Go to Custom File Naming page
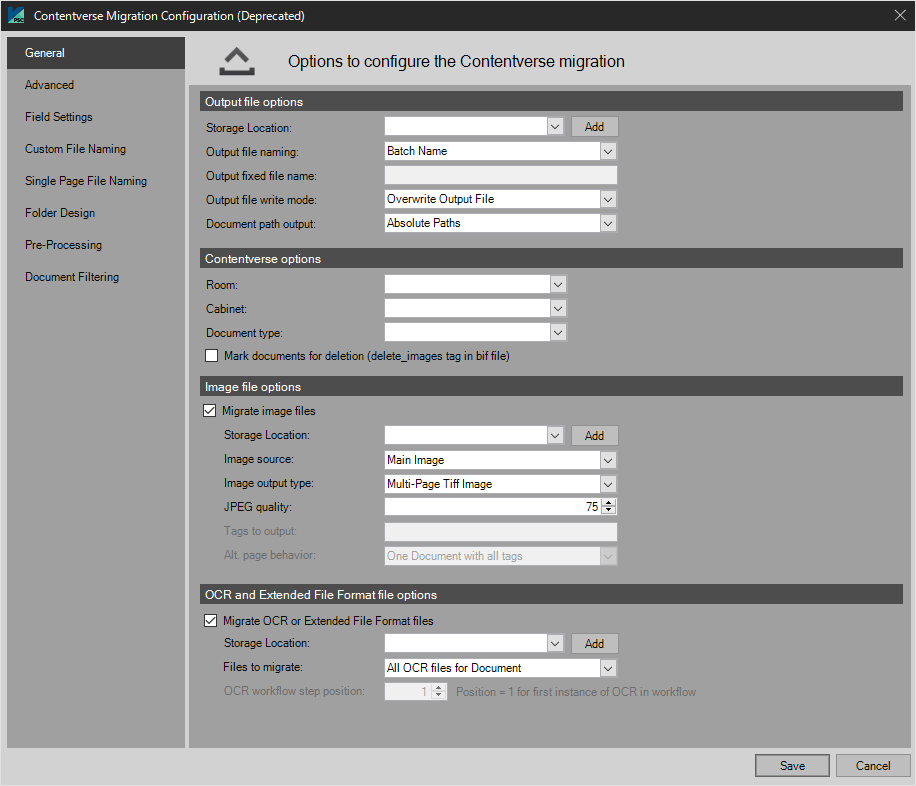This screenshot has height=786, width=916. coord(96,149)
